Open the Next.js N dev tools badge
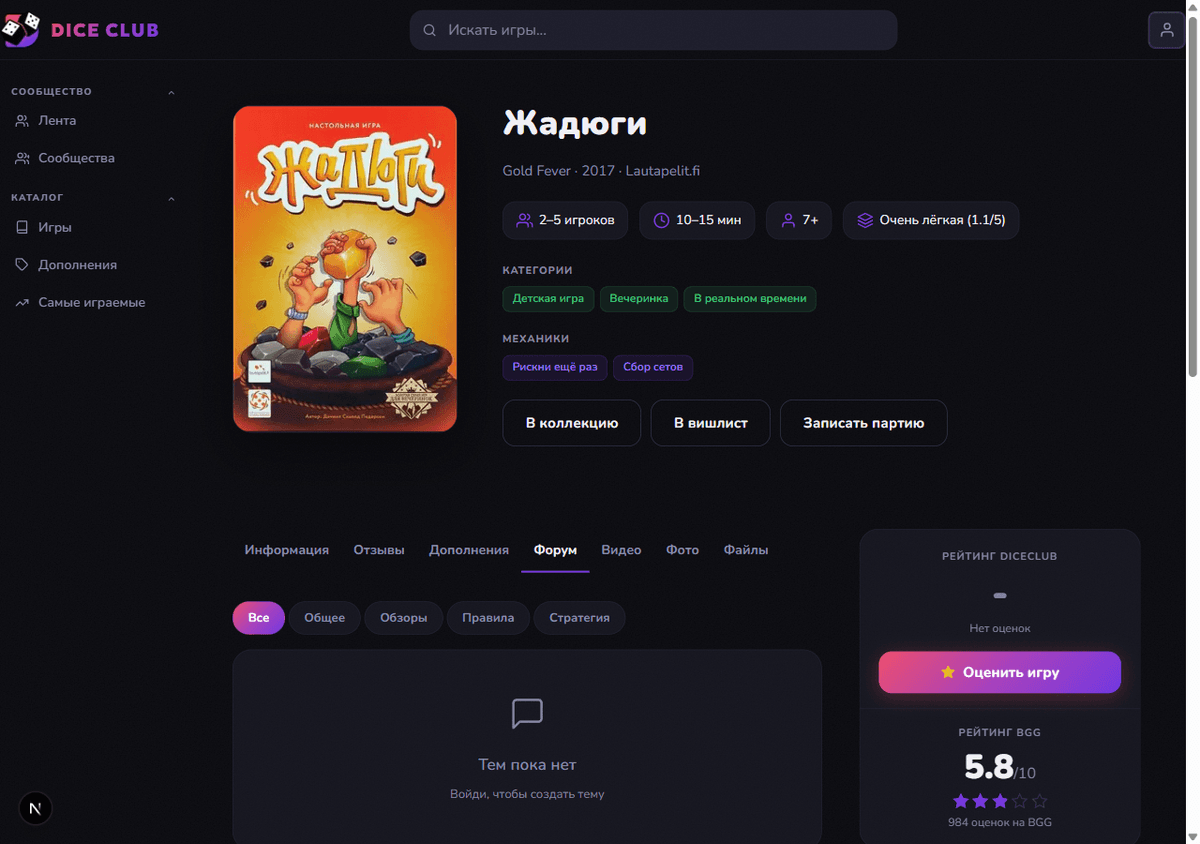This screenshot has height=844, width=1200. (x=36, y=808)
